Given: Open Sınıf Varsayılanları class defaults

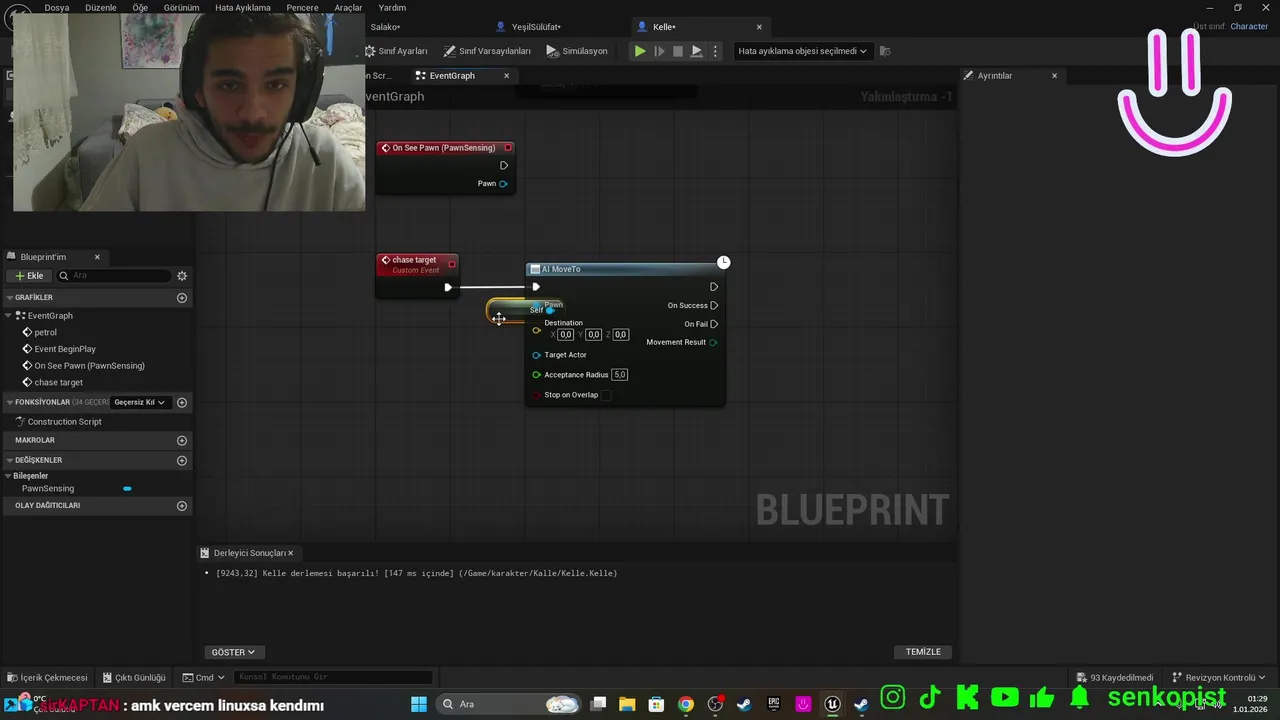Looking at the screenshot, I should pos(487,51).
